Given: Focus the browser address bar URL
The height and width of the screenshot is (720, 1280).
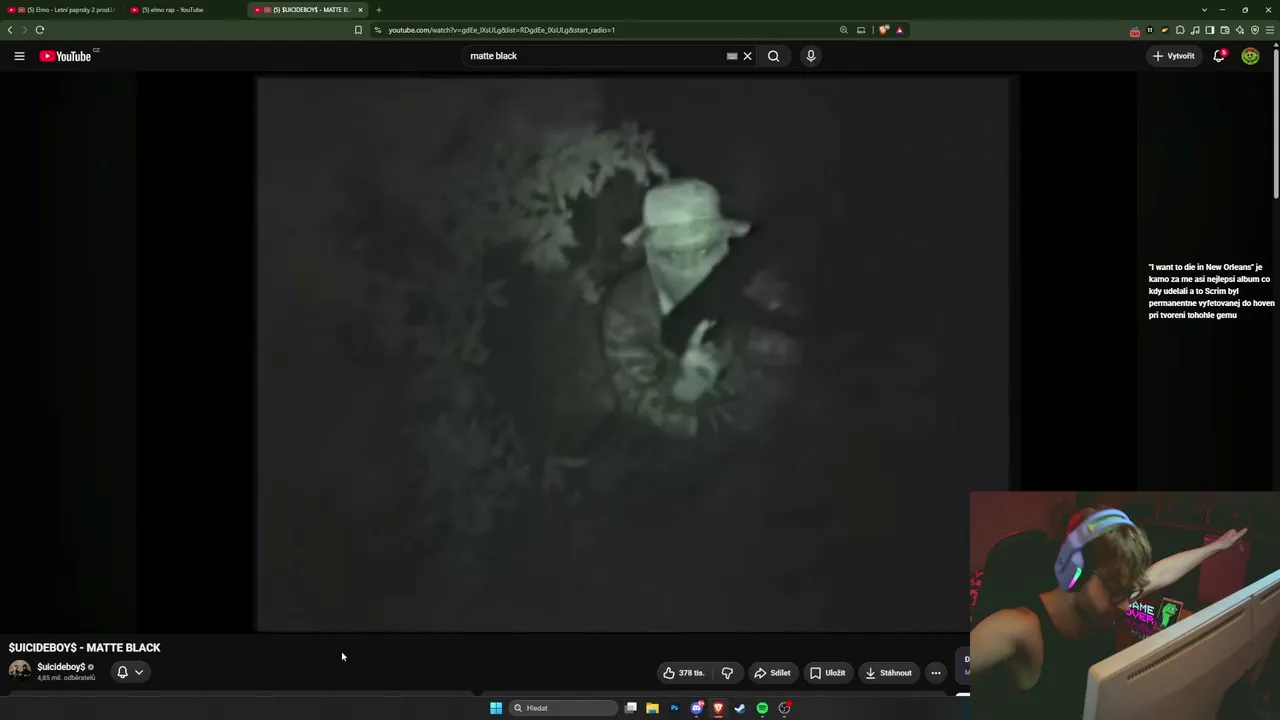Looking at the screenshot, I should tap(502, 30).
